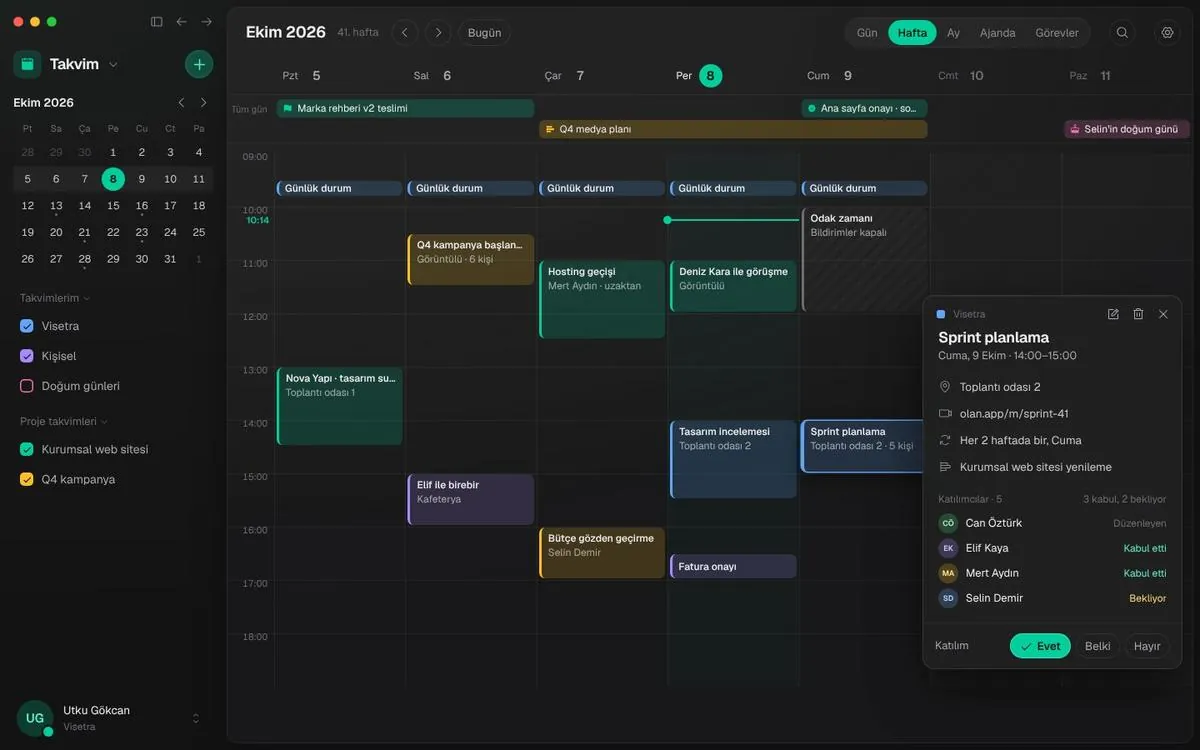Show next month in the mini calendar
The image size is (1200, 750).
(x=204, y=102)
